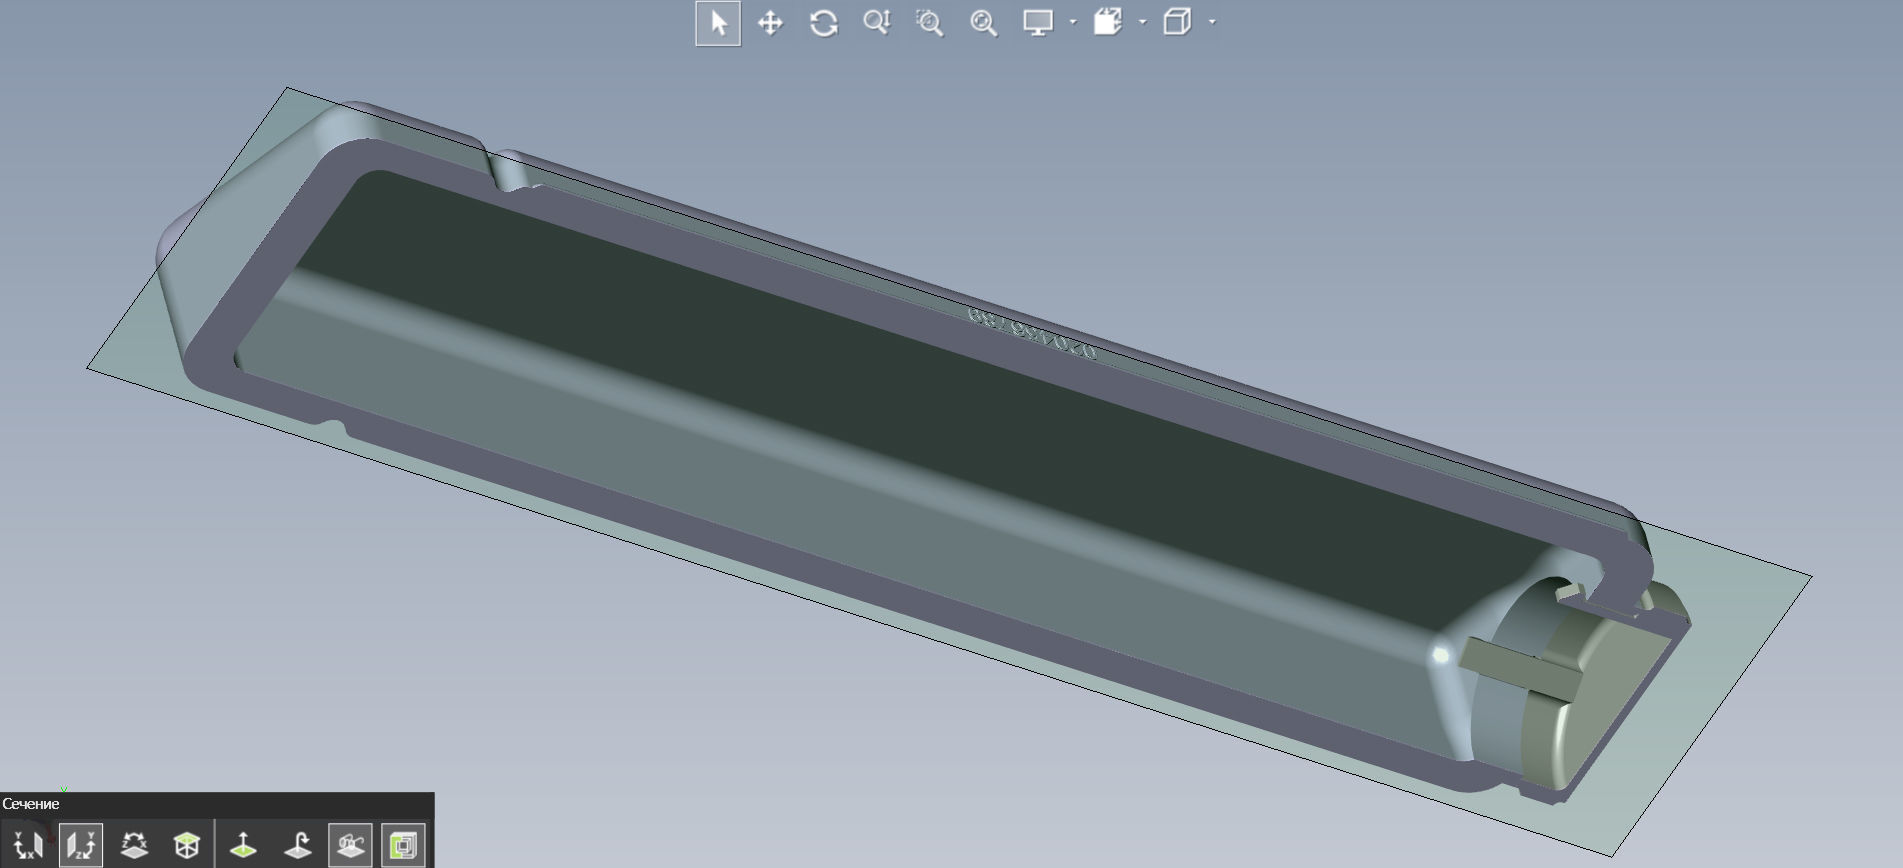Select the dynamic zoom tool
Image resolution: width=1903 pixels, height=868 pixels.
(877, 23)
